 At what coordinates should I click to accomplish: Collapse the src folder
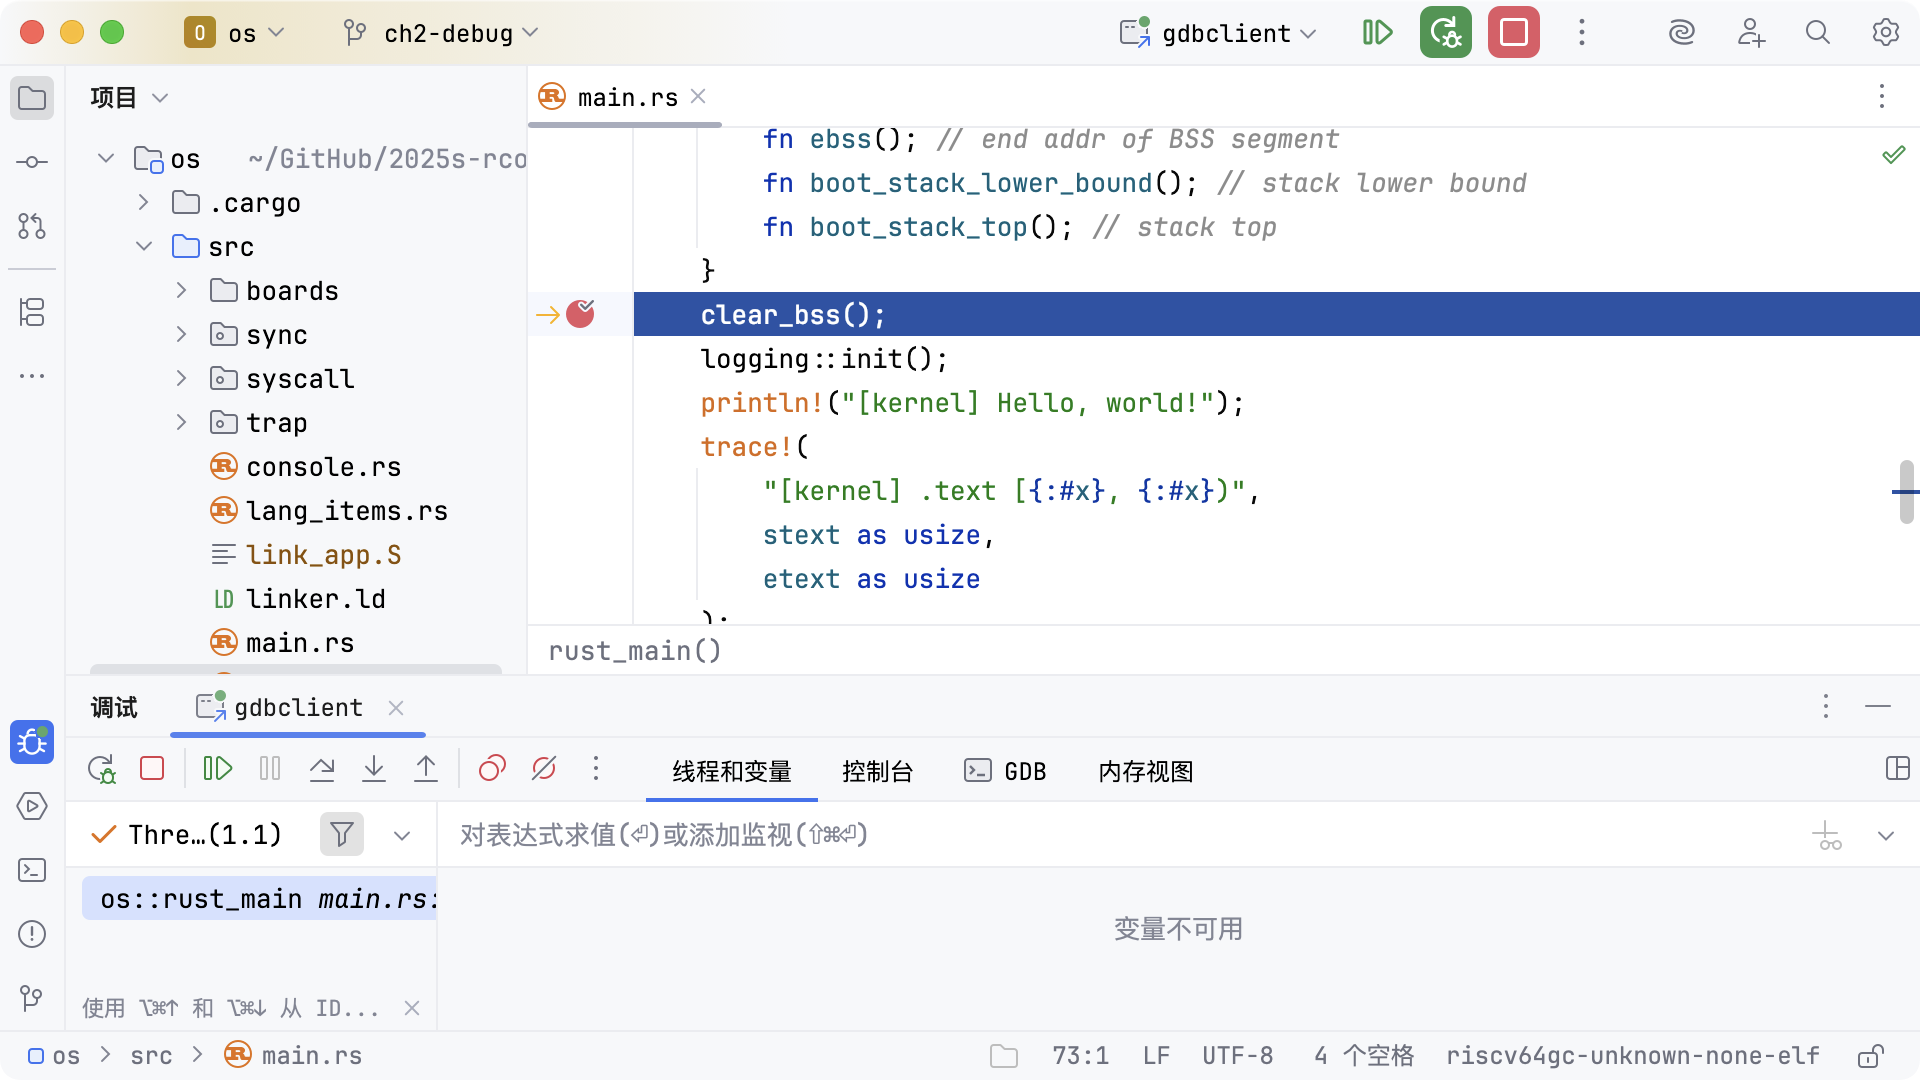144,247
